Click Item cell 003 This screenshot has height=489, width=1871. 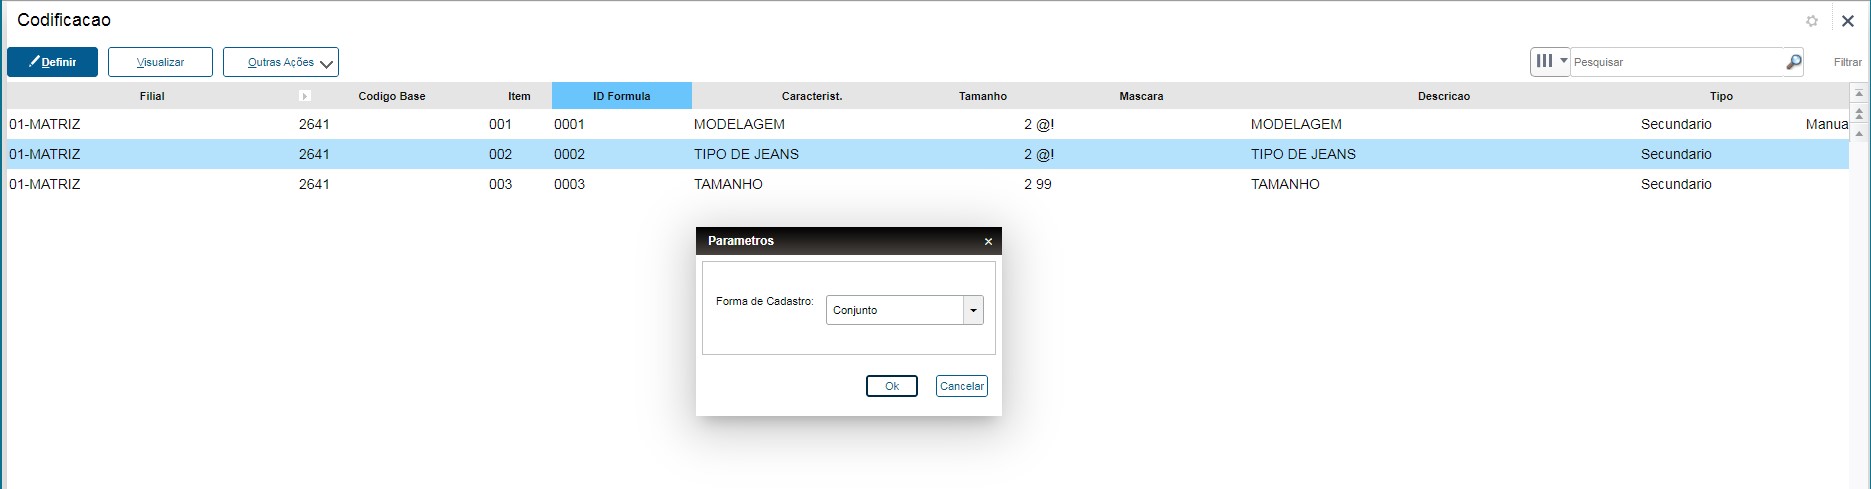pos(500,184)
